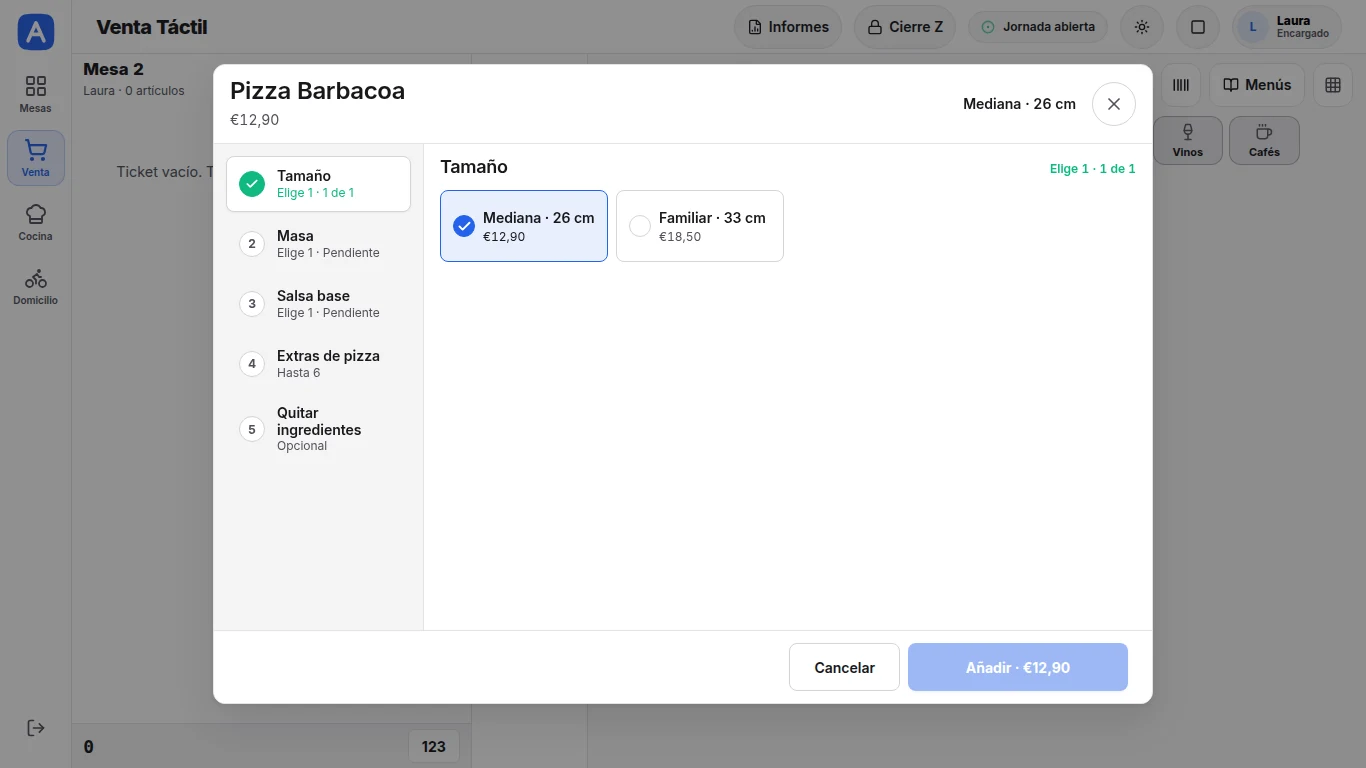1366x768 pixels.
Task: Open the barcode scanner
Action: point(1181,85)
